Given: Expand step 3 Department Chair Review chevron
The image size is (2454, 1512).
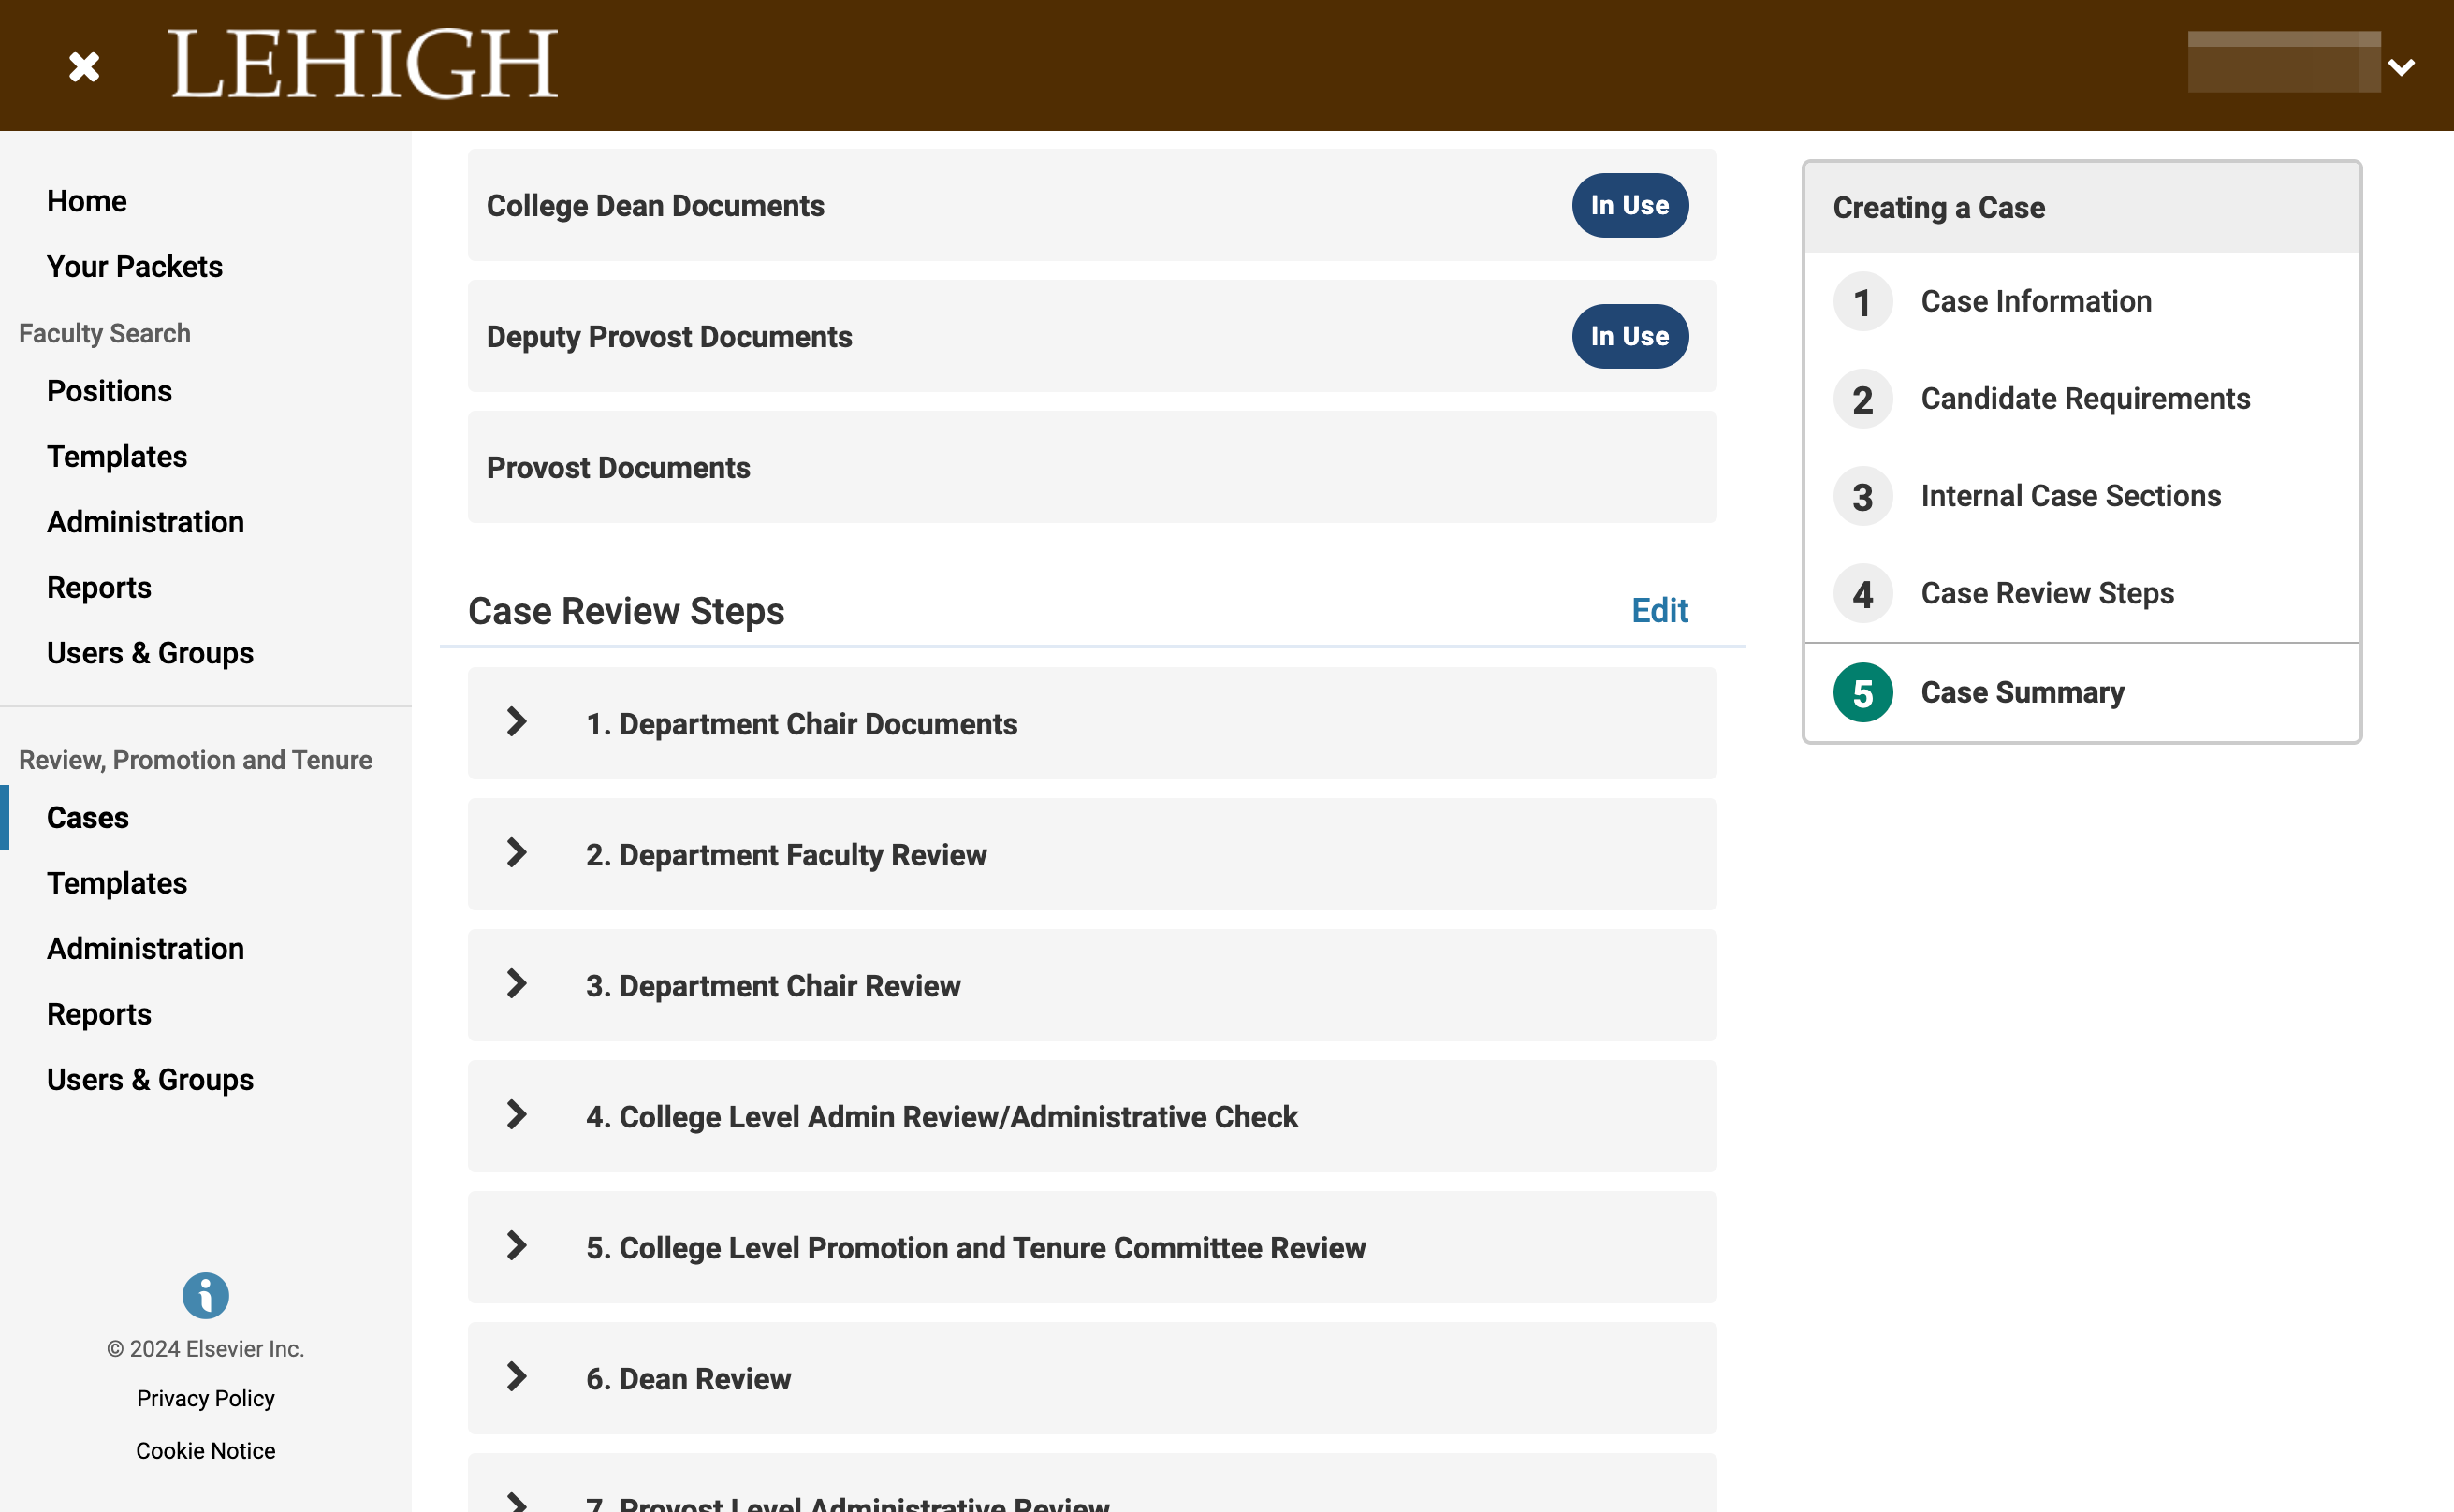Looking at the screenshot, I should pyautogui.click(x=516, y=984).
